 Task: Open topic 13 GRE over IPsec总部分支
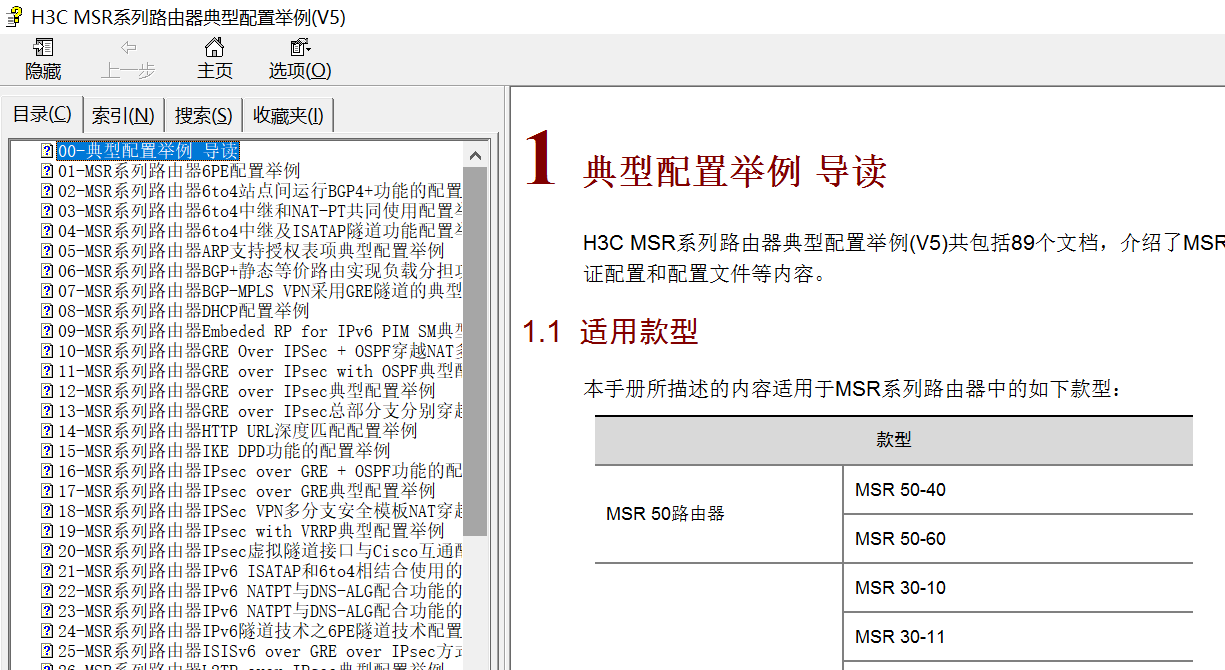(259, 411)
